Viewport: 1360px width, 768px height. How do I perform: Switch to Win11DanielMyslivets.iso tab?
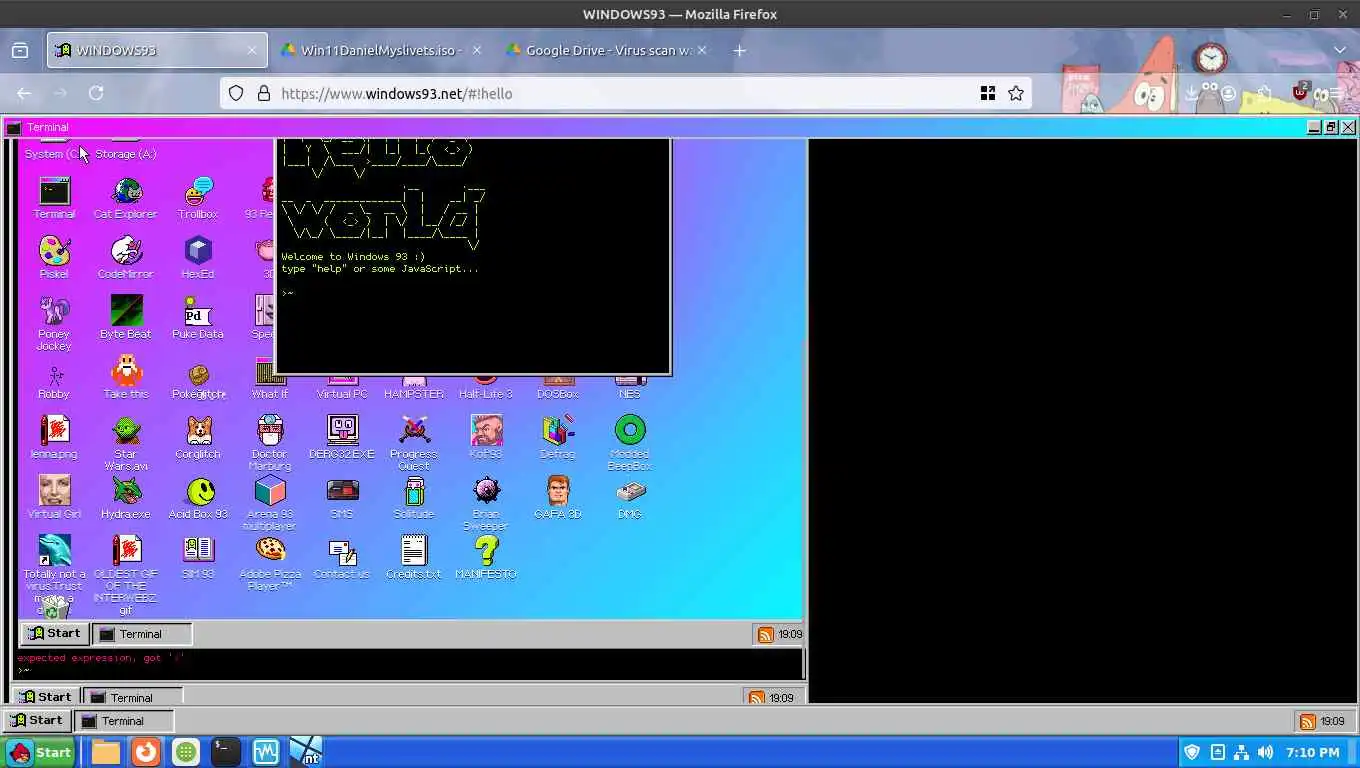point(381,50)
